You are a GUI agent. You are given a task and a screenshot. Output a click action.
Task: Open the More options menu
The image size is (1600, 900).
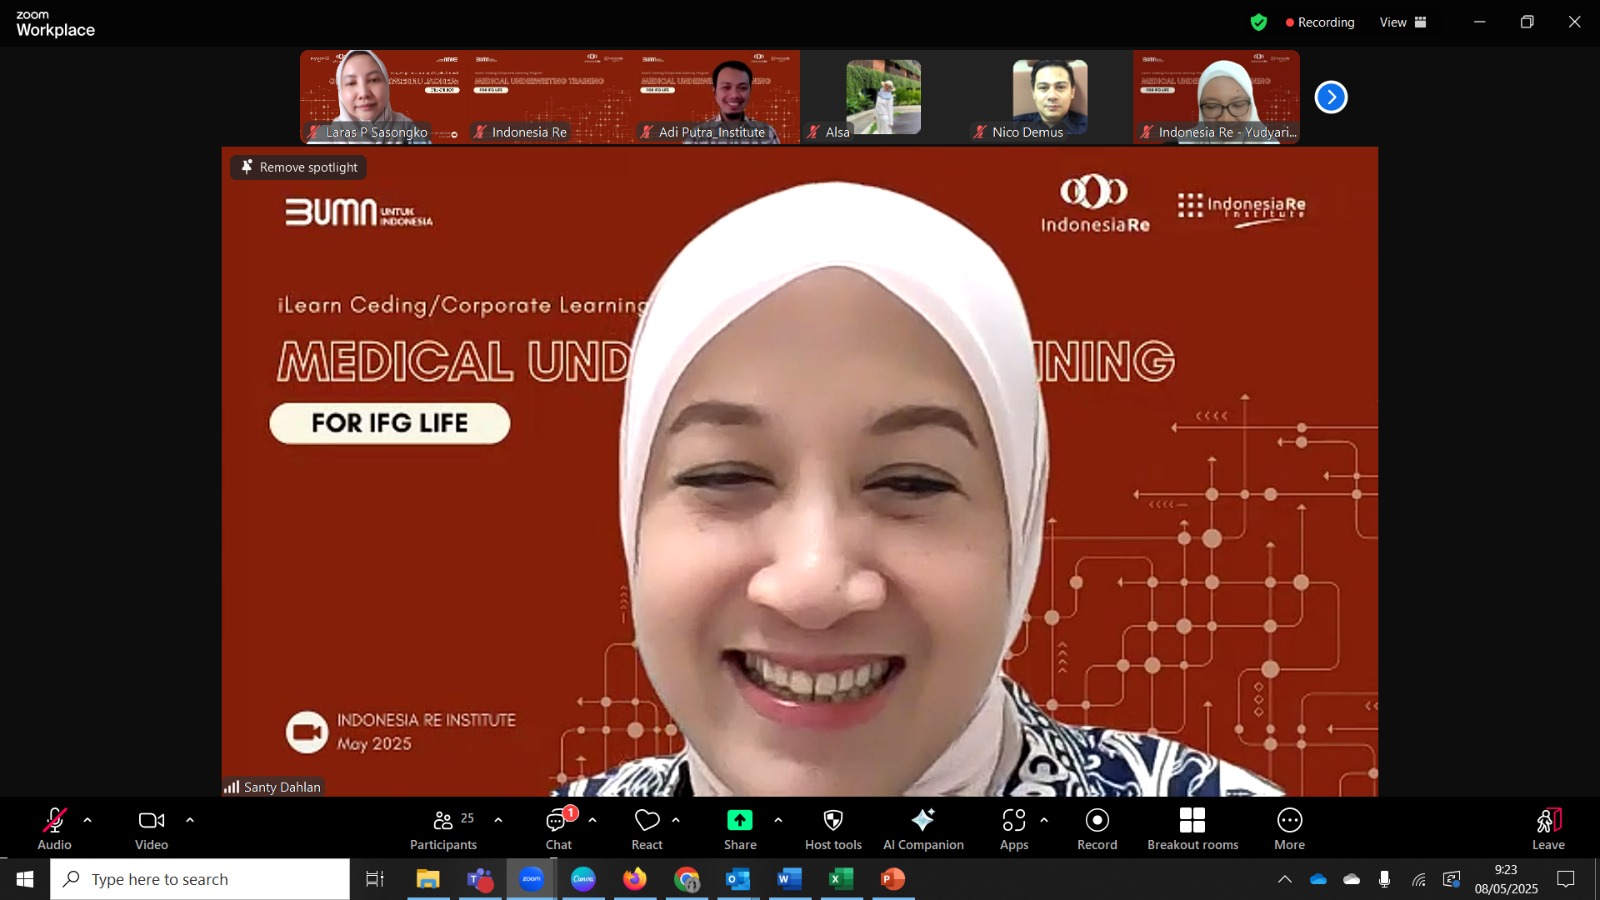1289,829
